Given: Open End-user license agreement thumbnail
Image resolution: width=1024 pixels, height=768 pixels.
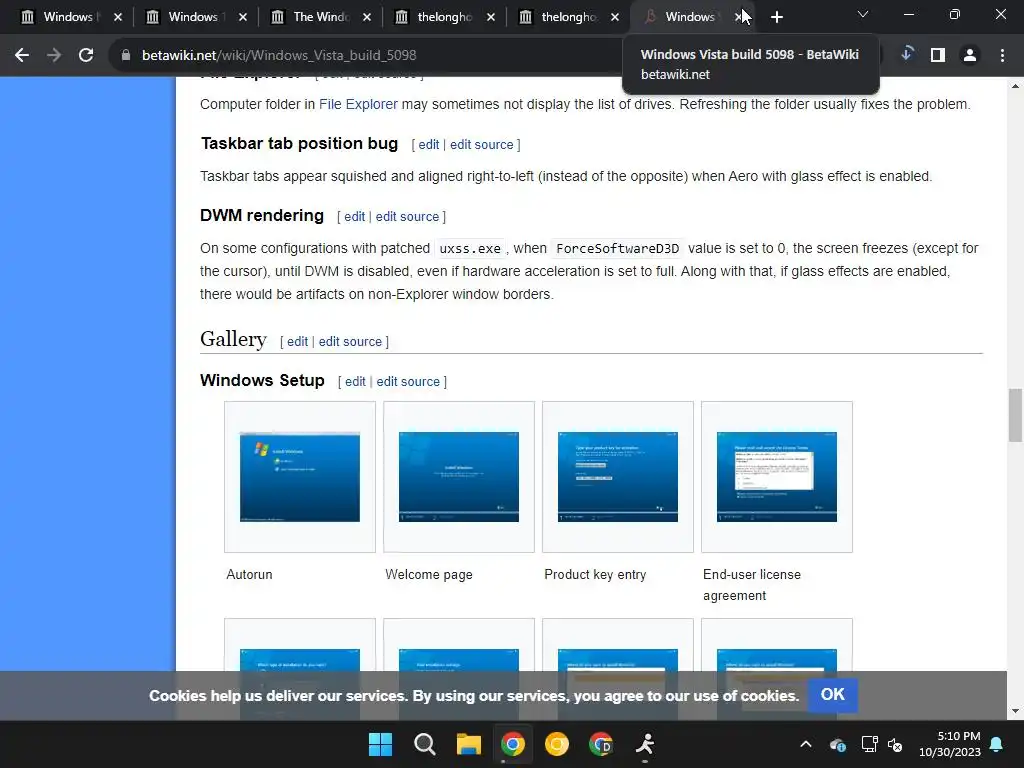Looking at the screenshot, I should coord(776,477).
